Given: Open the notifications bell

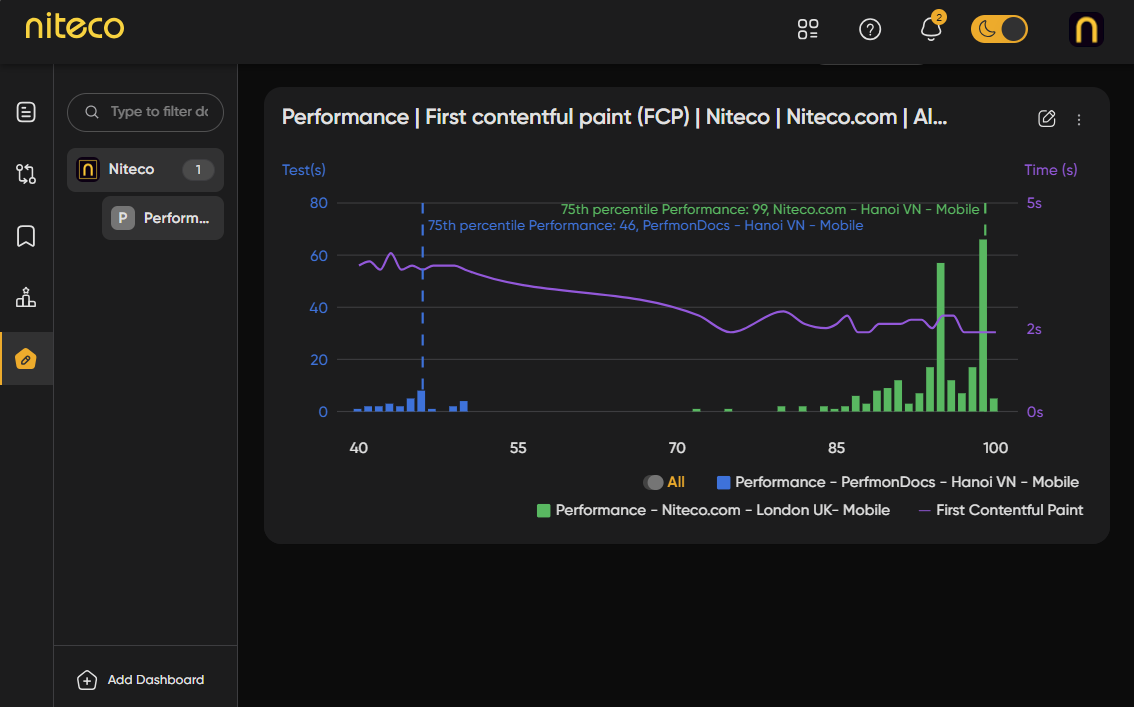Looking at the screenshot, I should 931,29.
